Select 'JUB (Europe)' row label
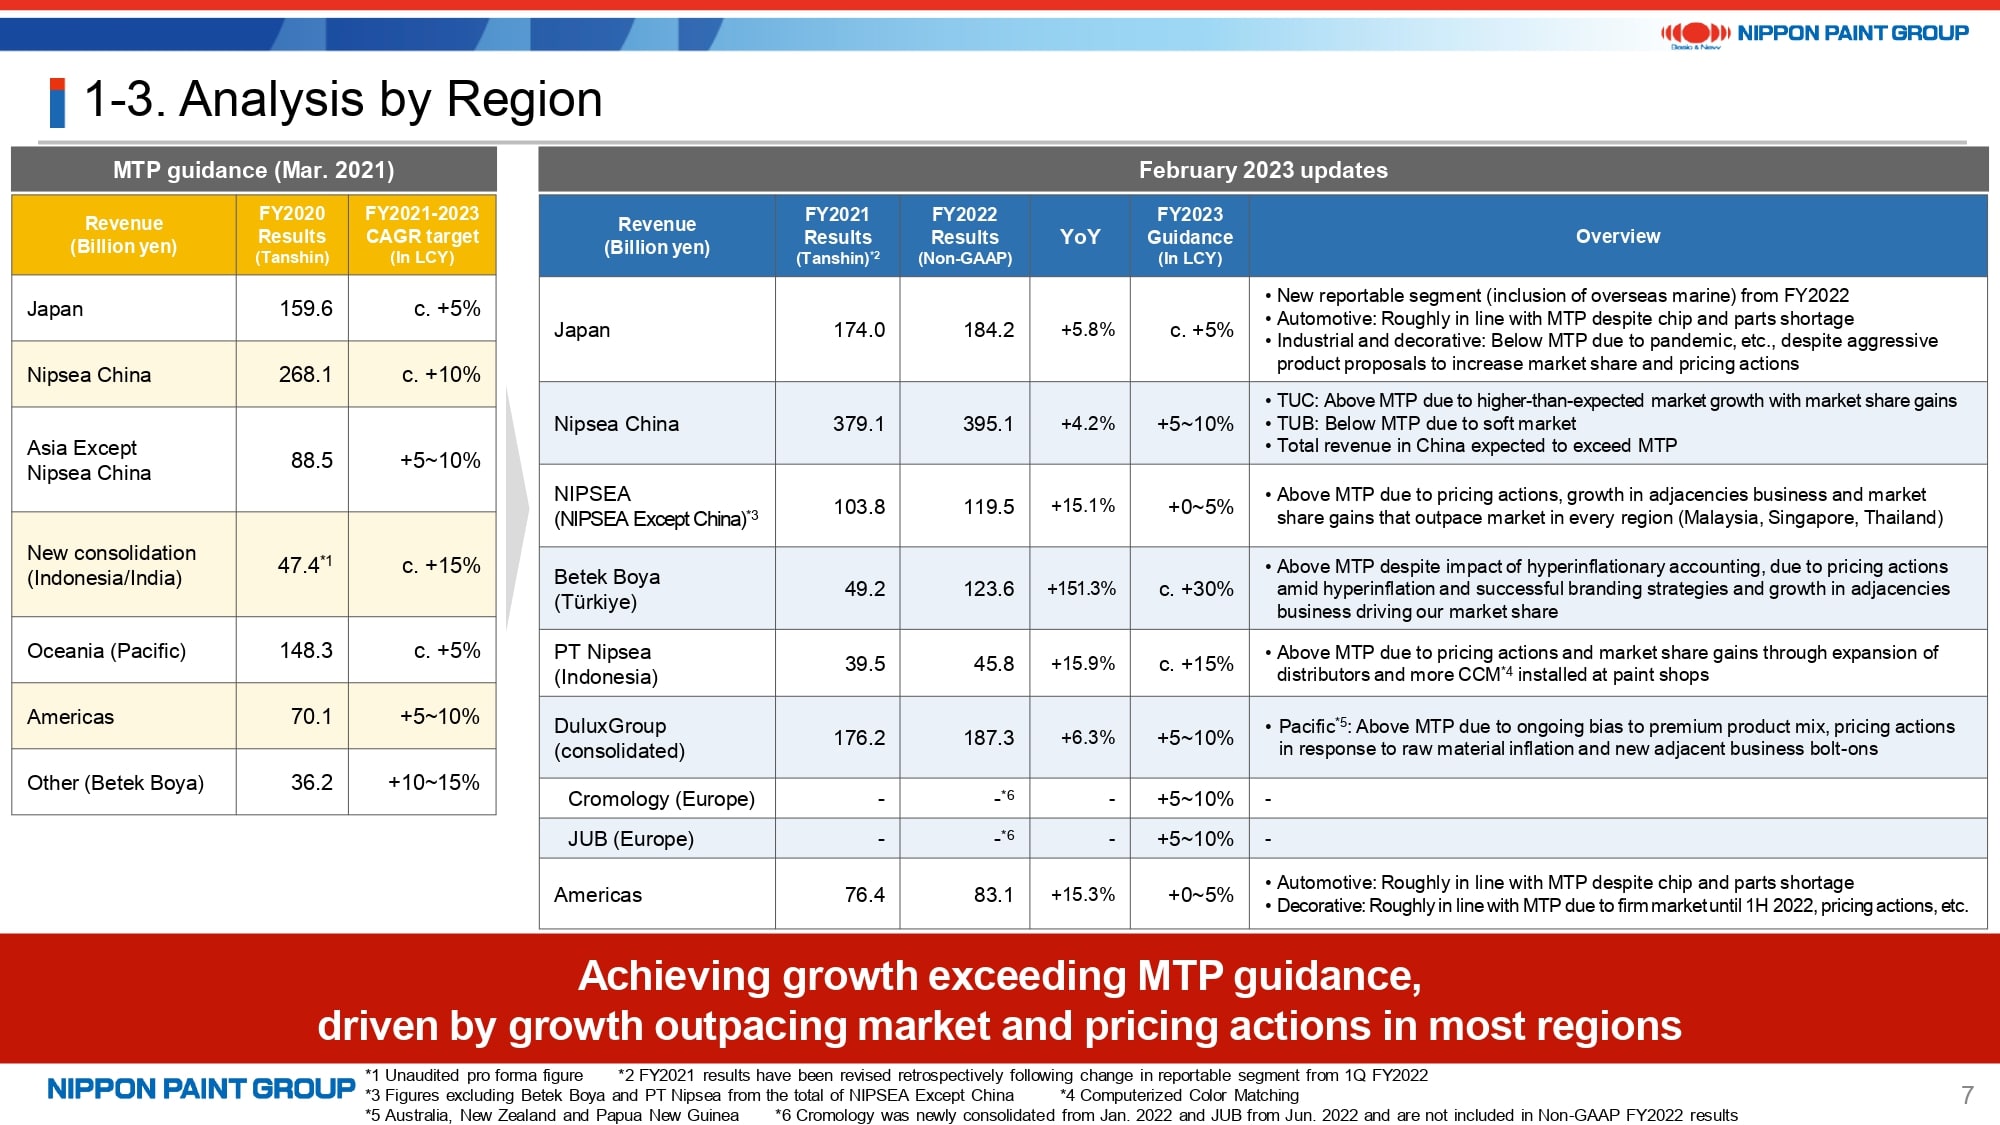Screen dimensions: 2000x1125 pyautogui.click(x=631, y=839)
